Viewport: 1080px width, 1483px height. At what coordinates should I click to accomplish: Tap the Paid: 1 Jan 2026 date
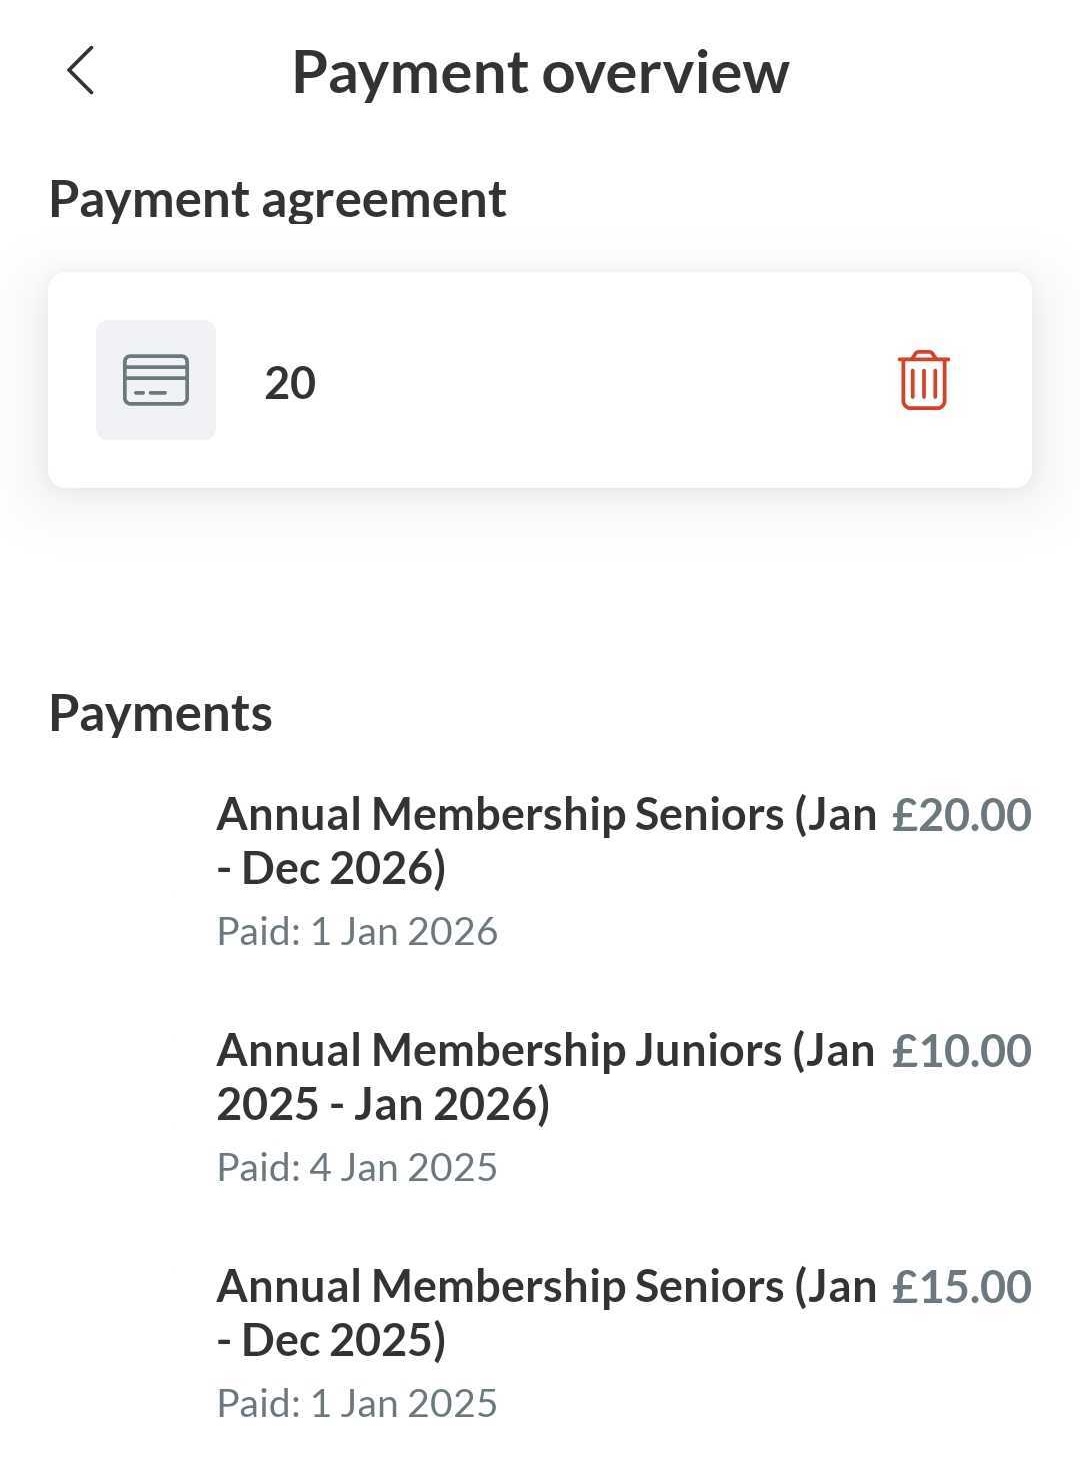click(357, 932)
